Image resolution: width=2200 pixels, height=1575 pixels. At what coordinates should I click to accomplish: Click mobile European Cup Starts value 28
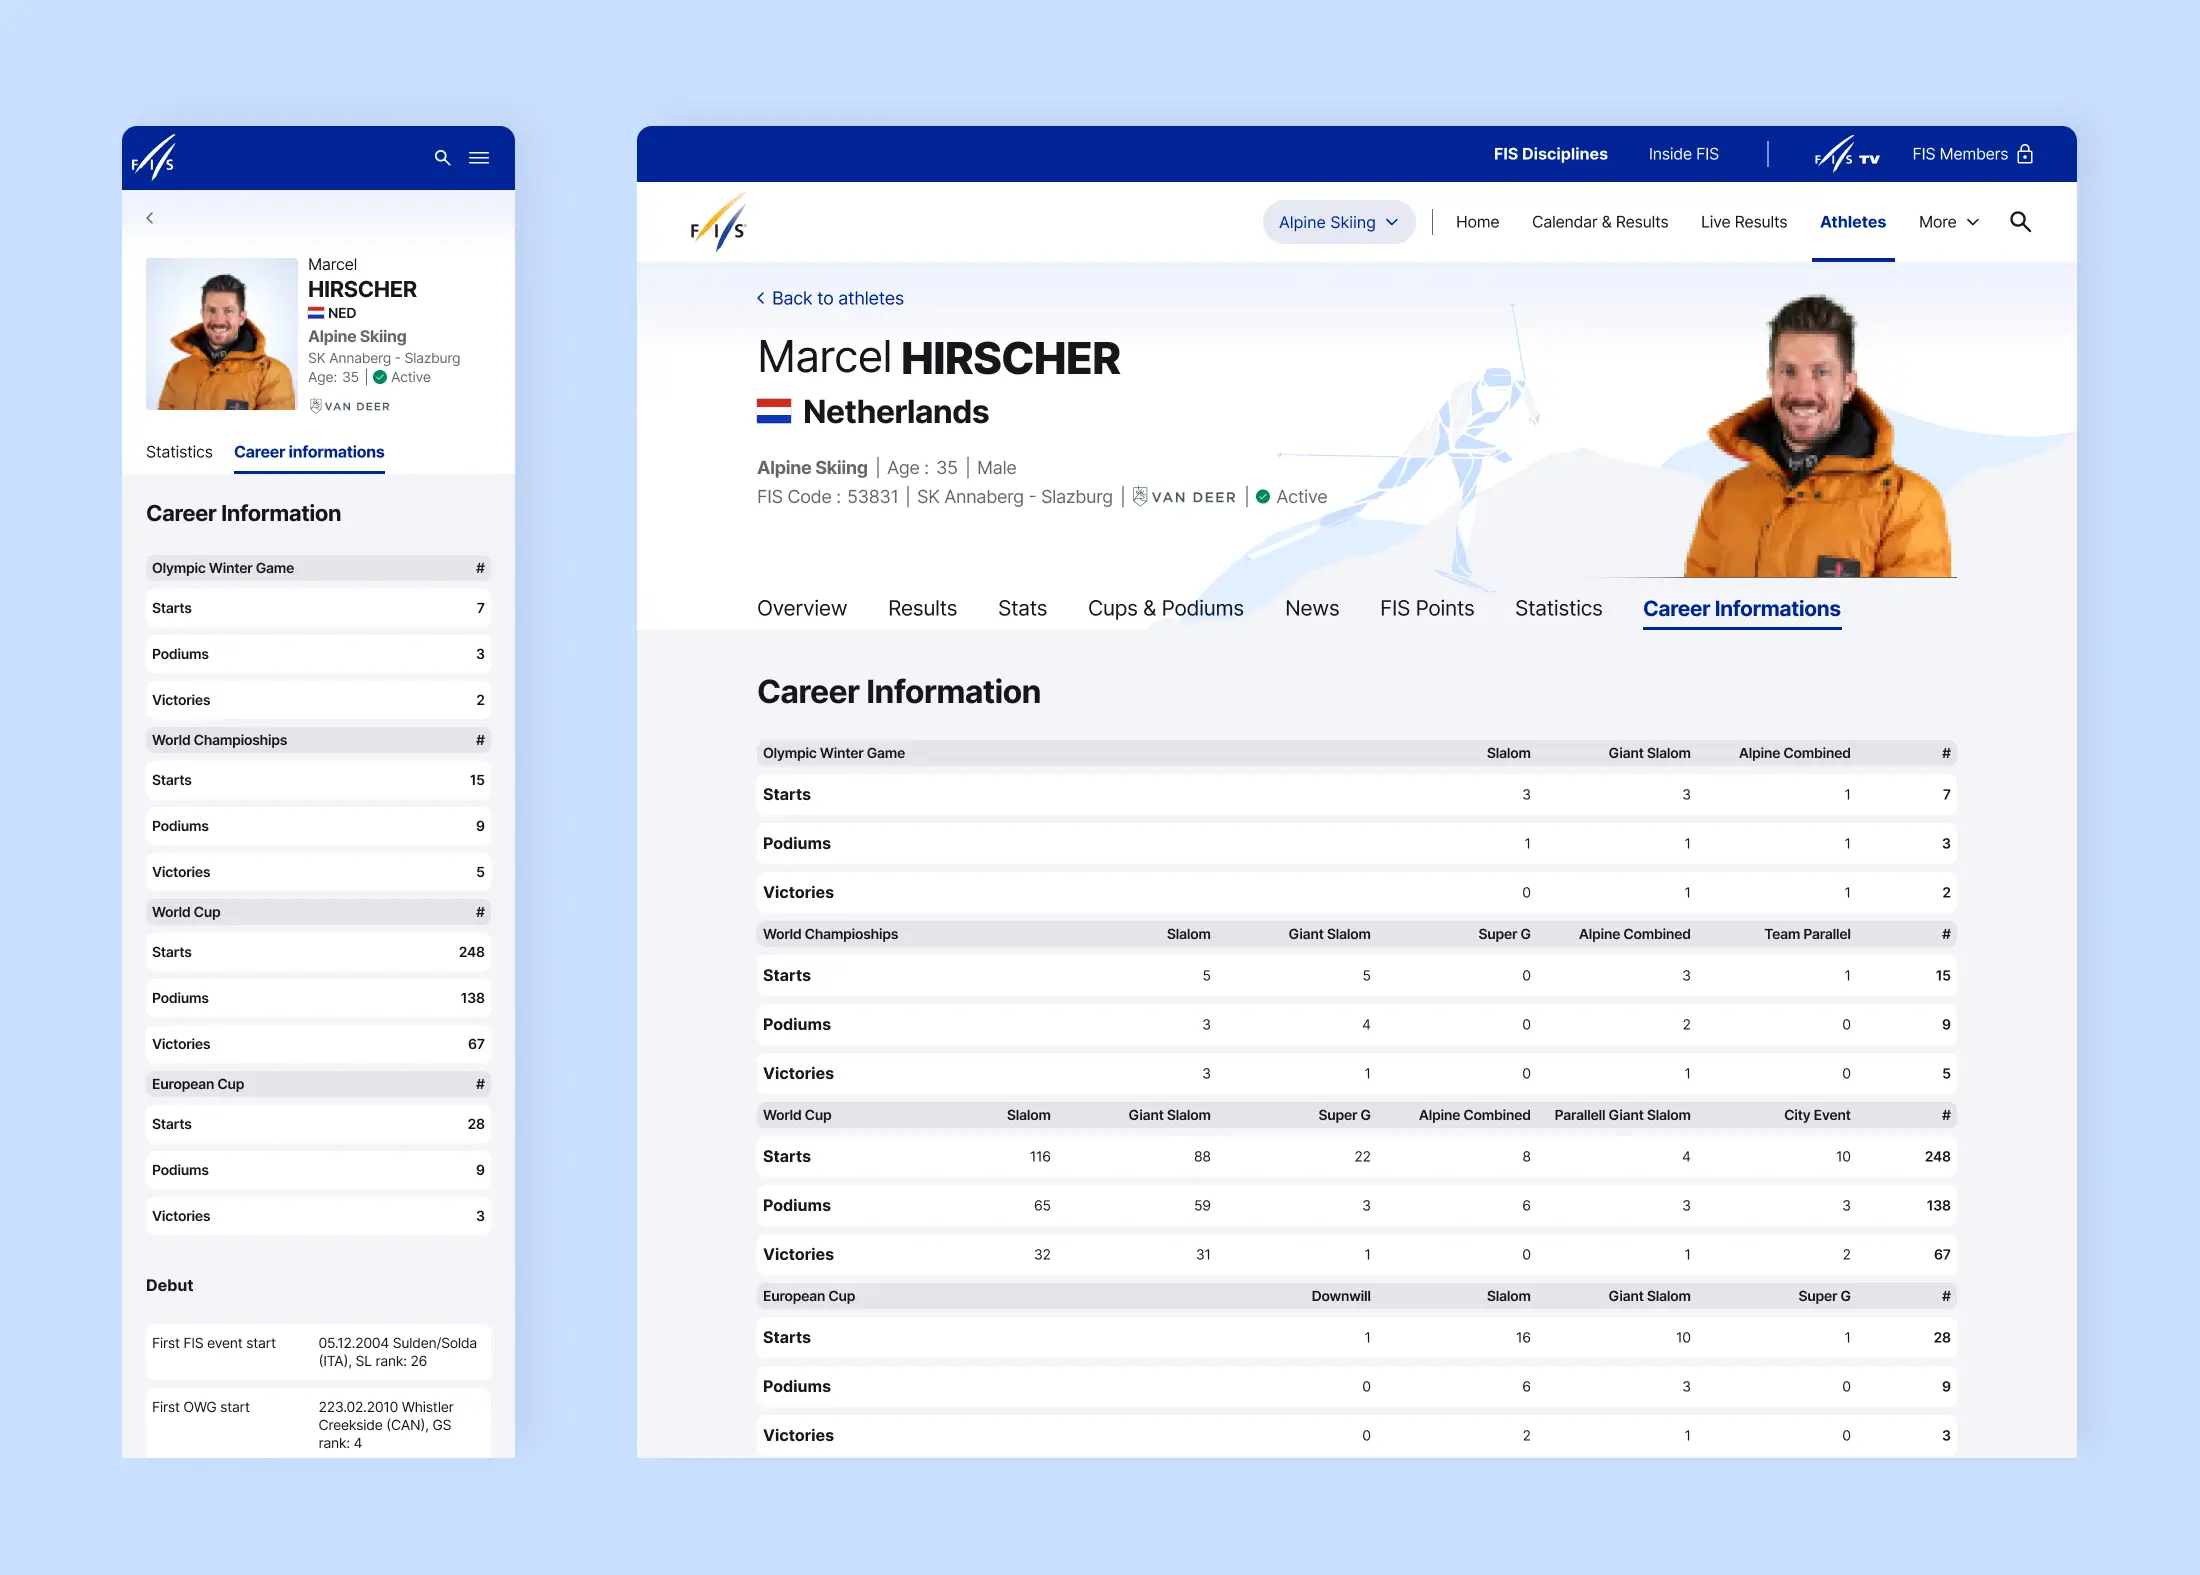click(476, 1124)
